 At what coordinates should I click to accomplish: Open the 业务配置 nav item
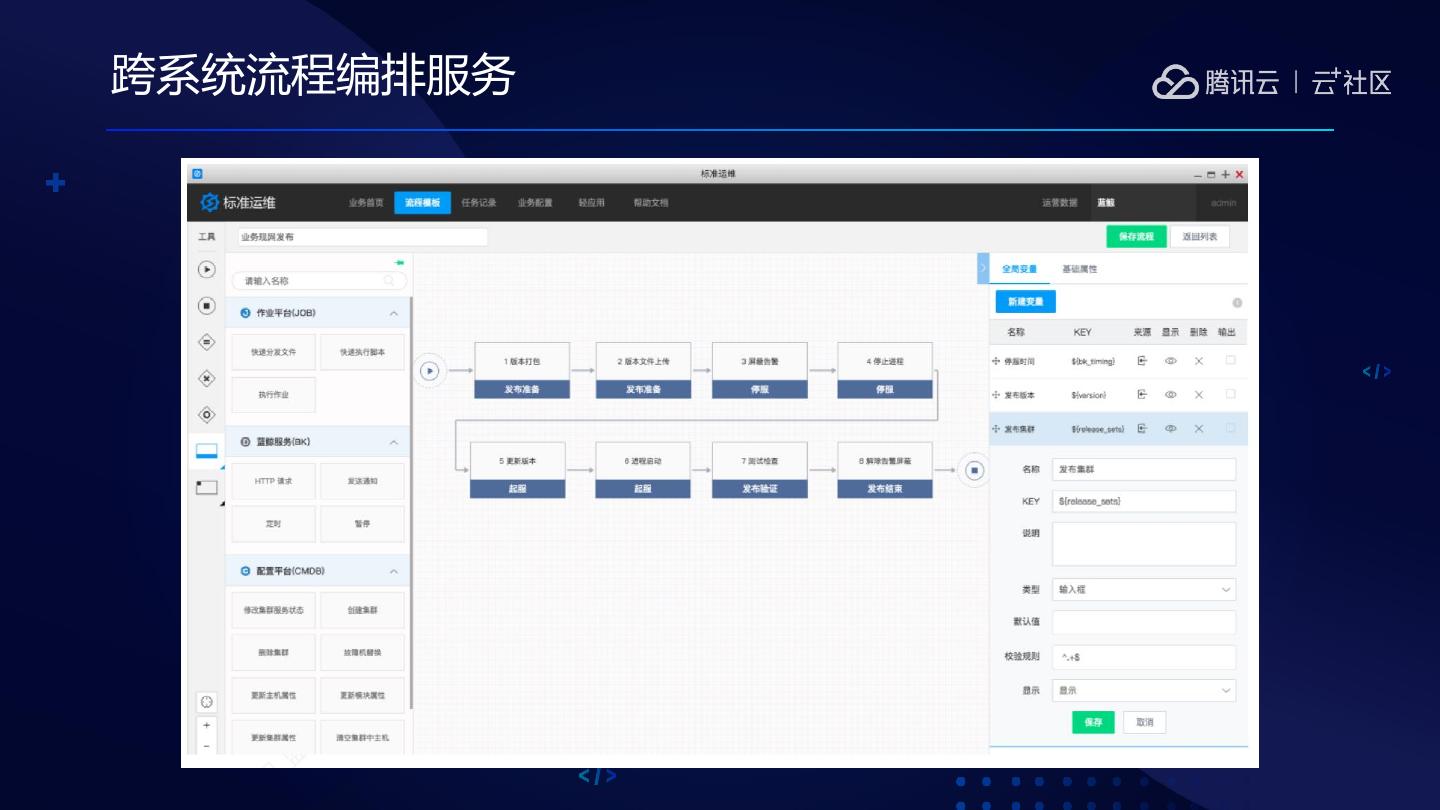[535, 202]
